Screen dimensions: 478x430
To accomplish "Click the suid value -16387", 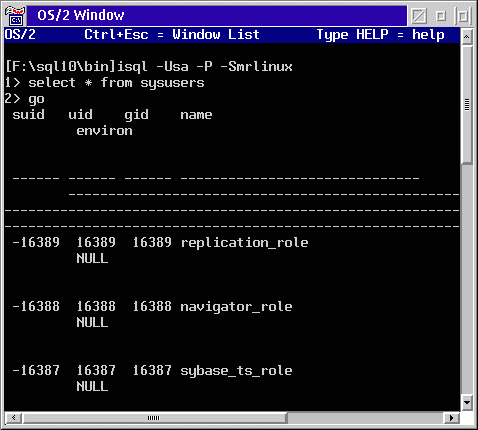I will coord(36,370).
